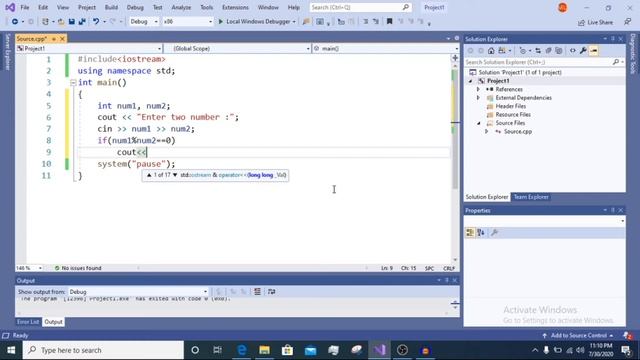Toggle word wrap icon in Output panel
This screenshot has height=360, width=640.
(271, 291)
